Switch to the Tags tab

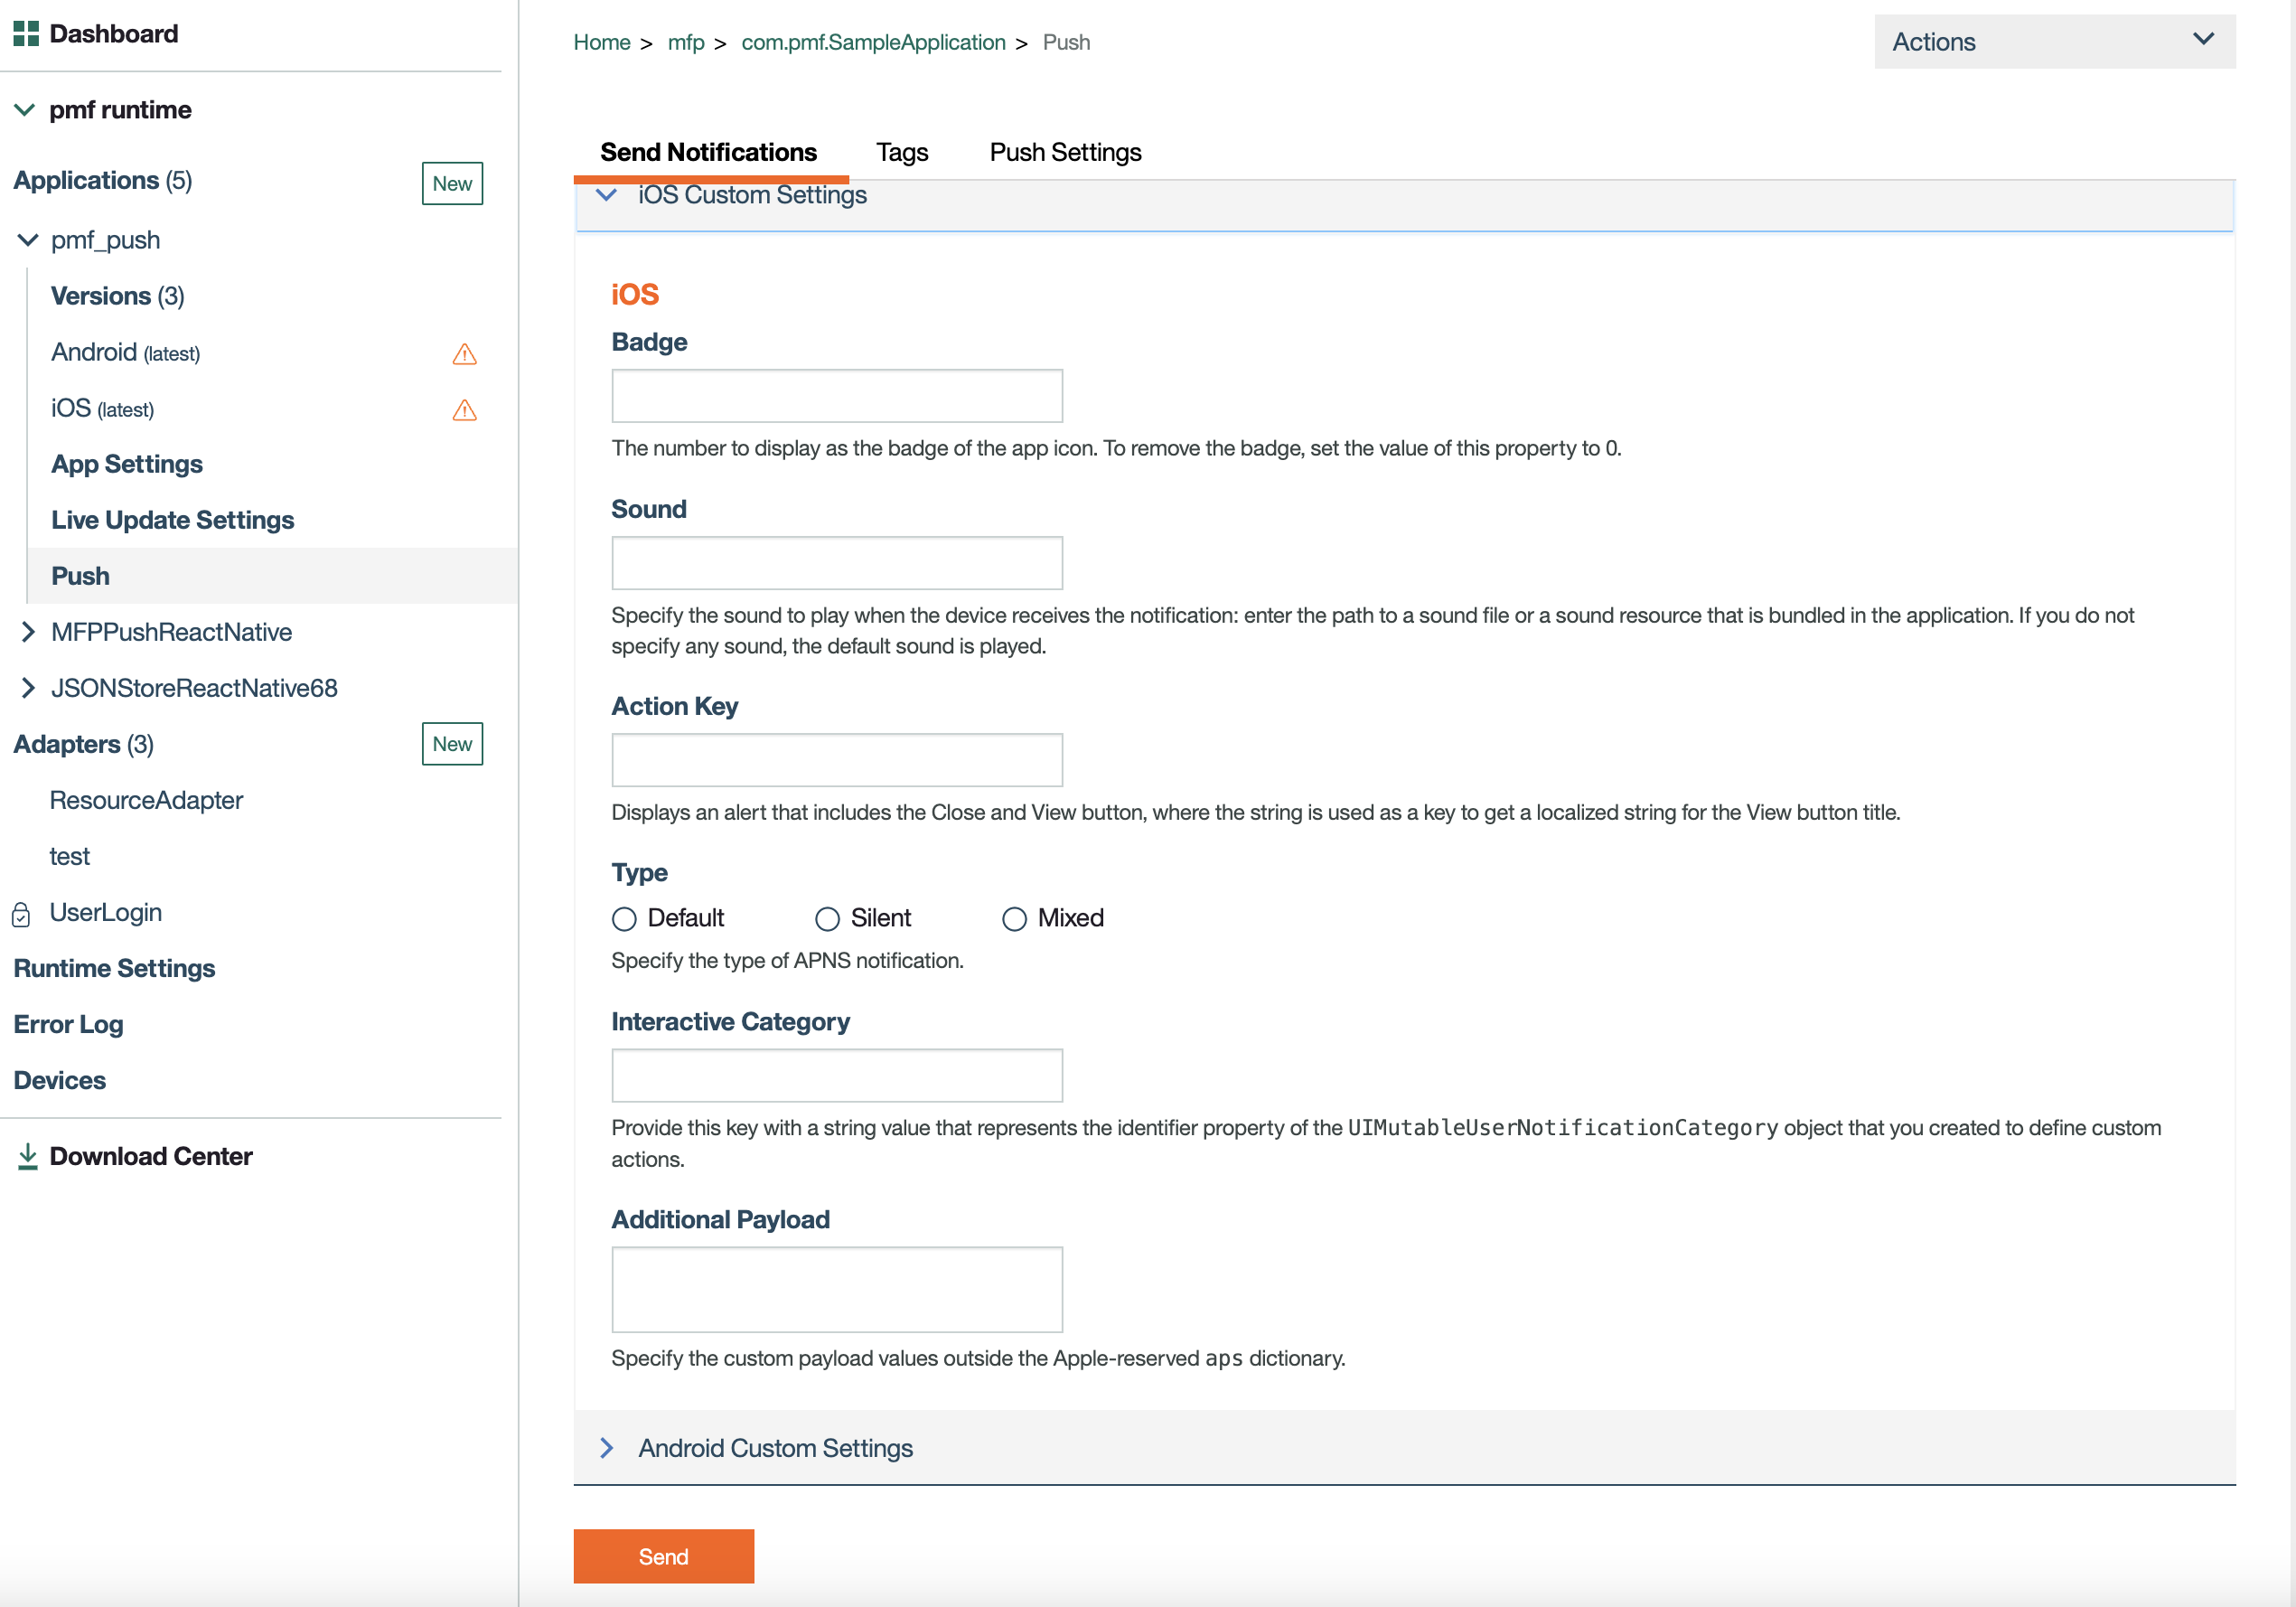tap(901, 152)
